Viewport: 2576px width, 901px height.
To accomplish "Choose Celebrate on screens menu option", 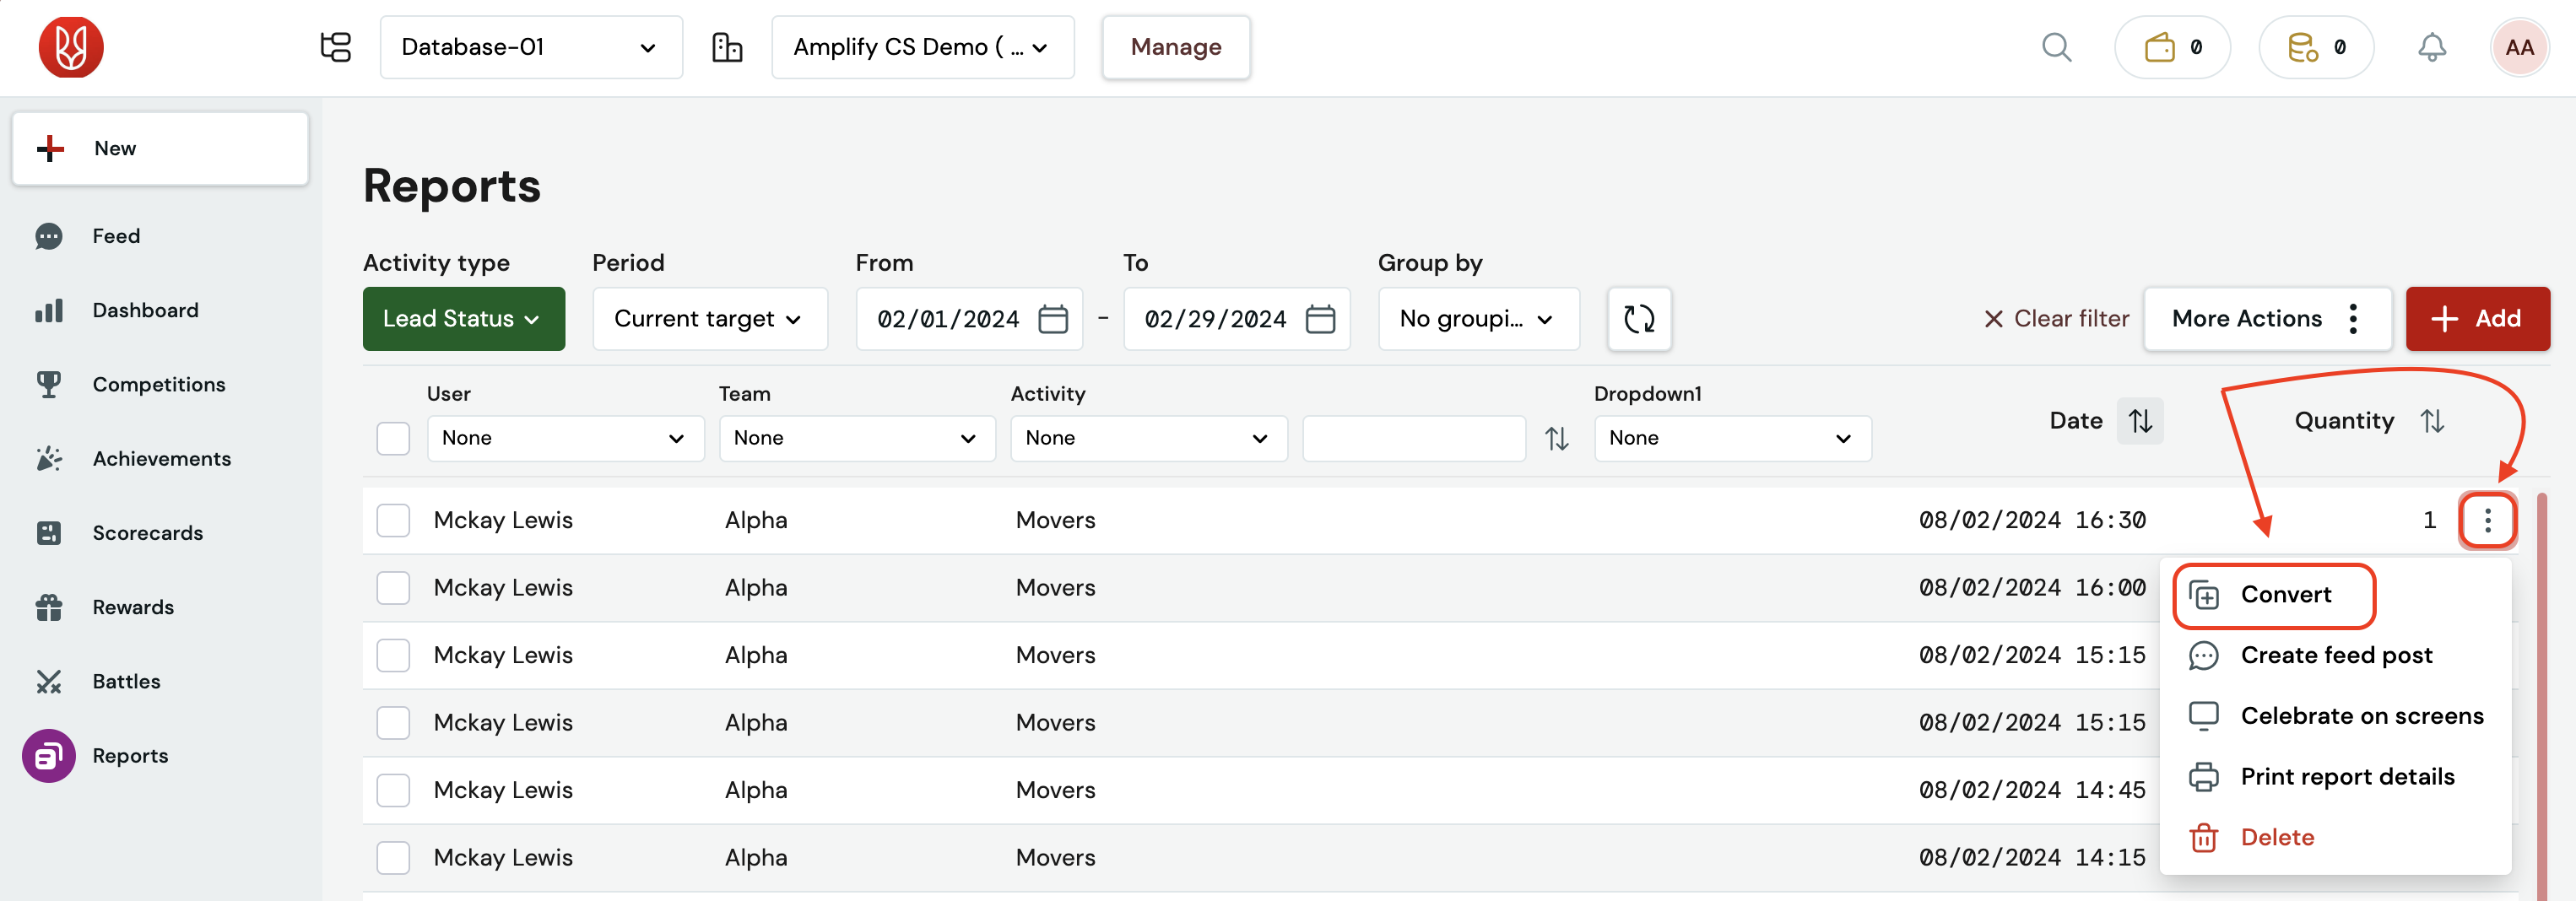I will pyautogui.click(x=2335, y=717).
